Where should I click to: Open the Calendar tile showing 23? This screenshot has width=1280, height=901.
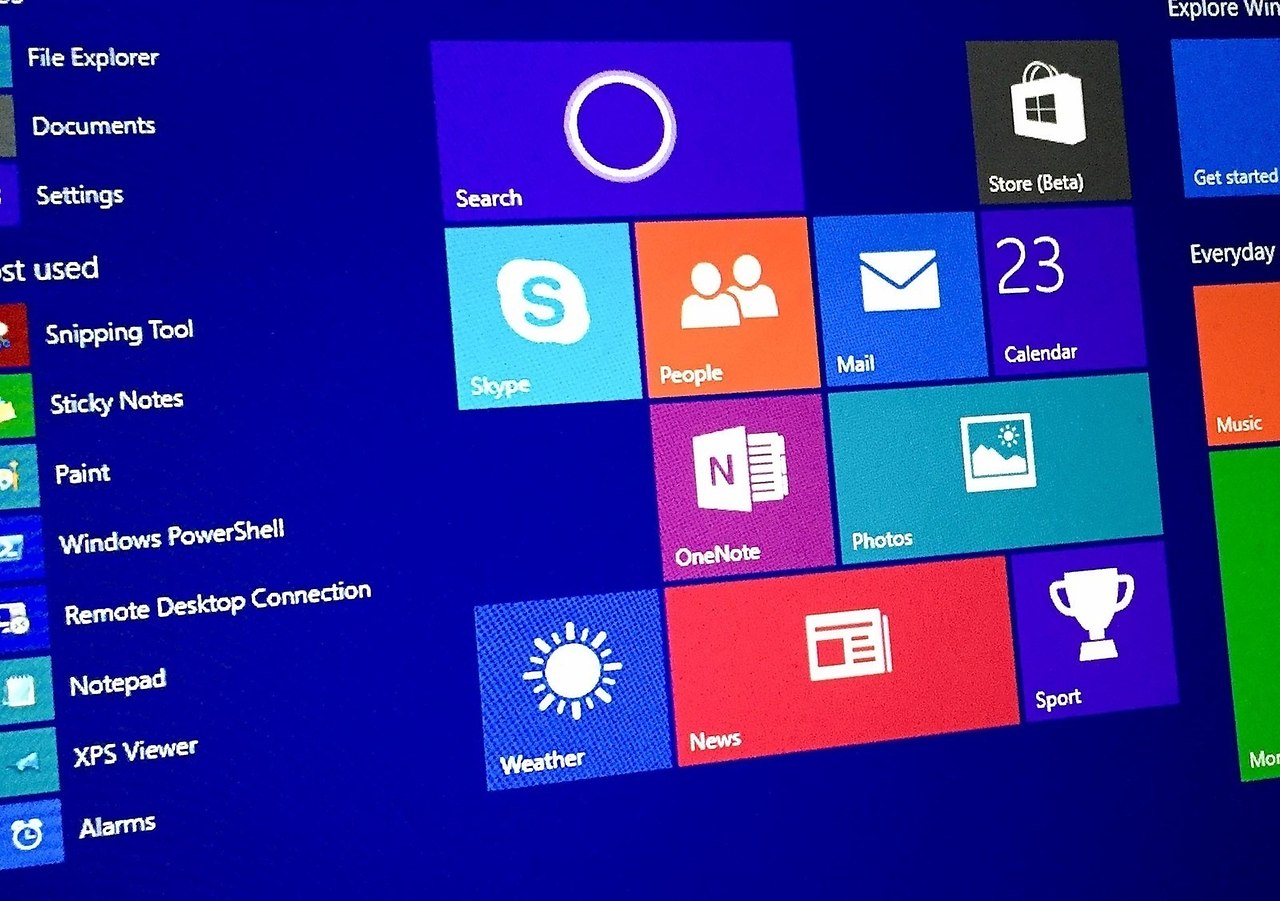pyautogui.click(x=1062, y=291)
